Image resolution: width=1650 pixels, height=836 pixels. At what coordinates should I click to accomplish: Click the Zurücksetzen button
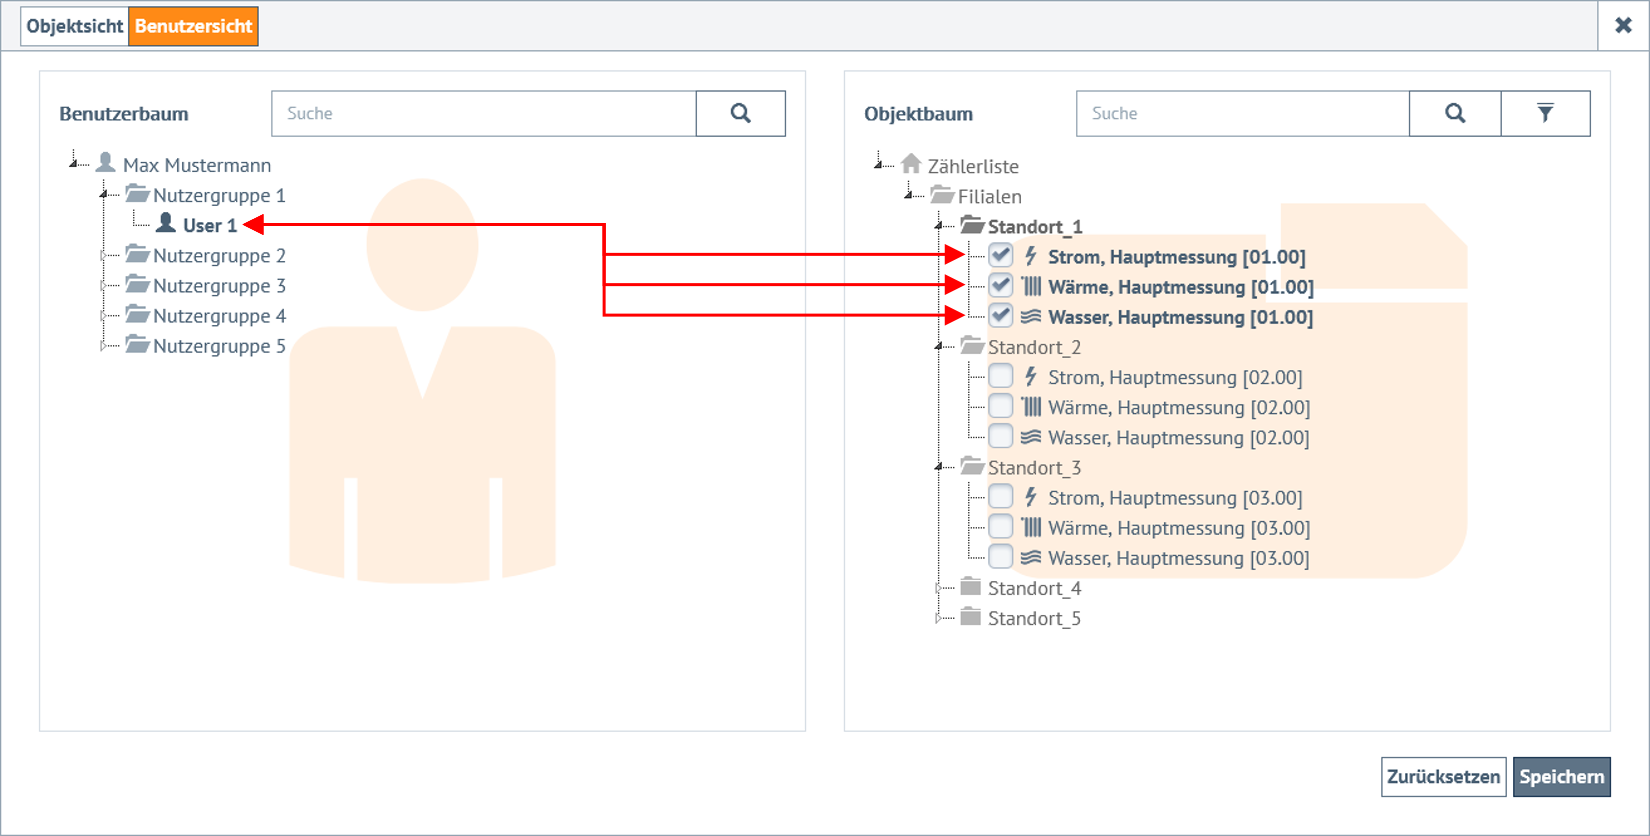(1443, 777)
